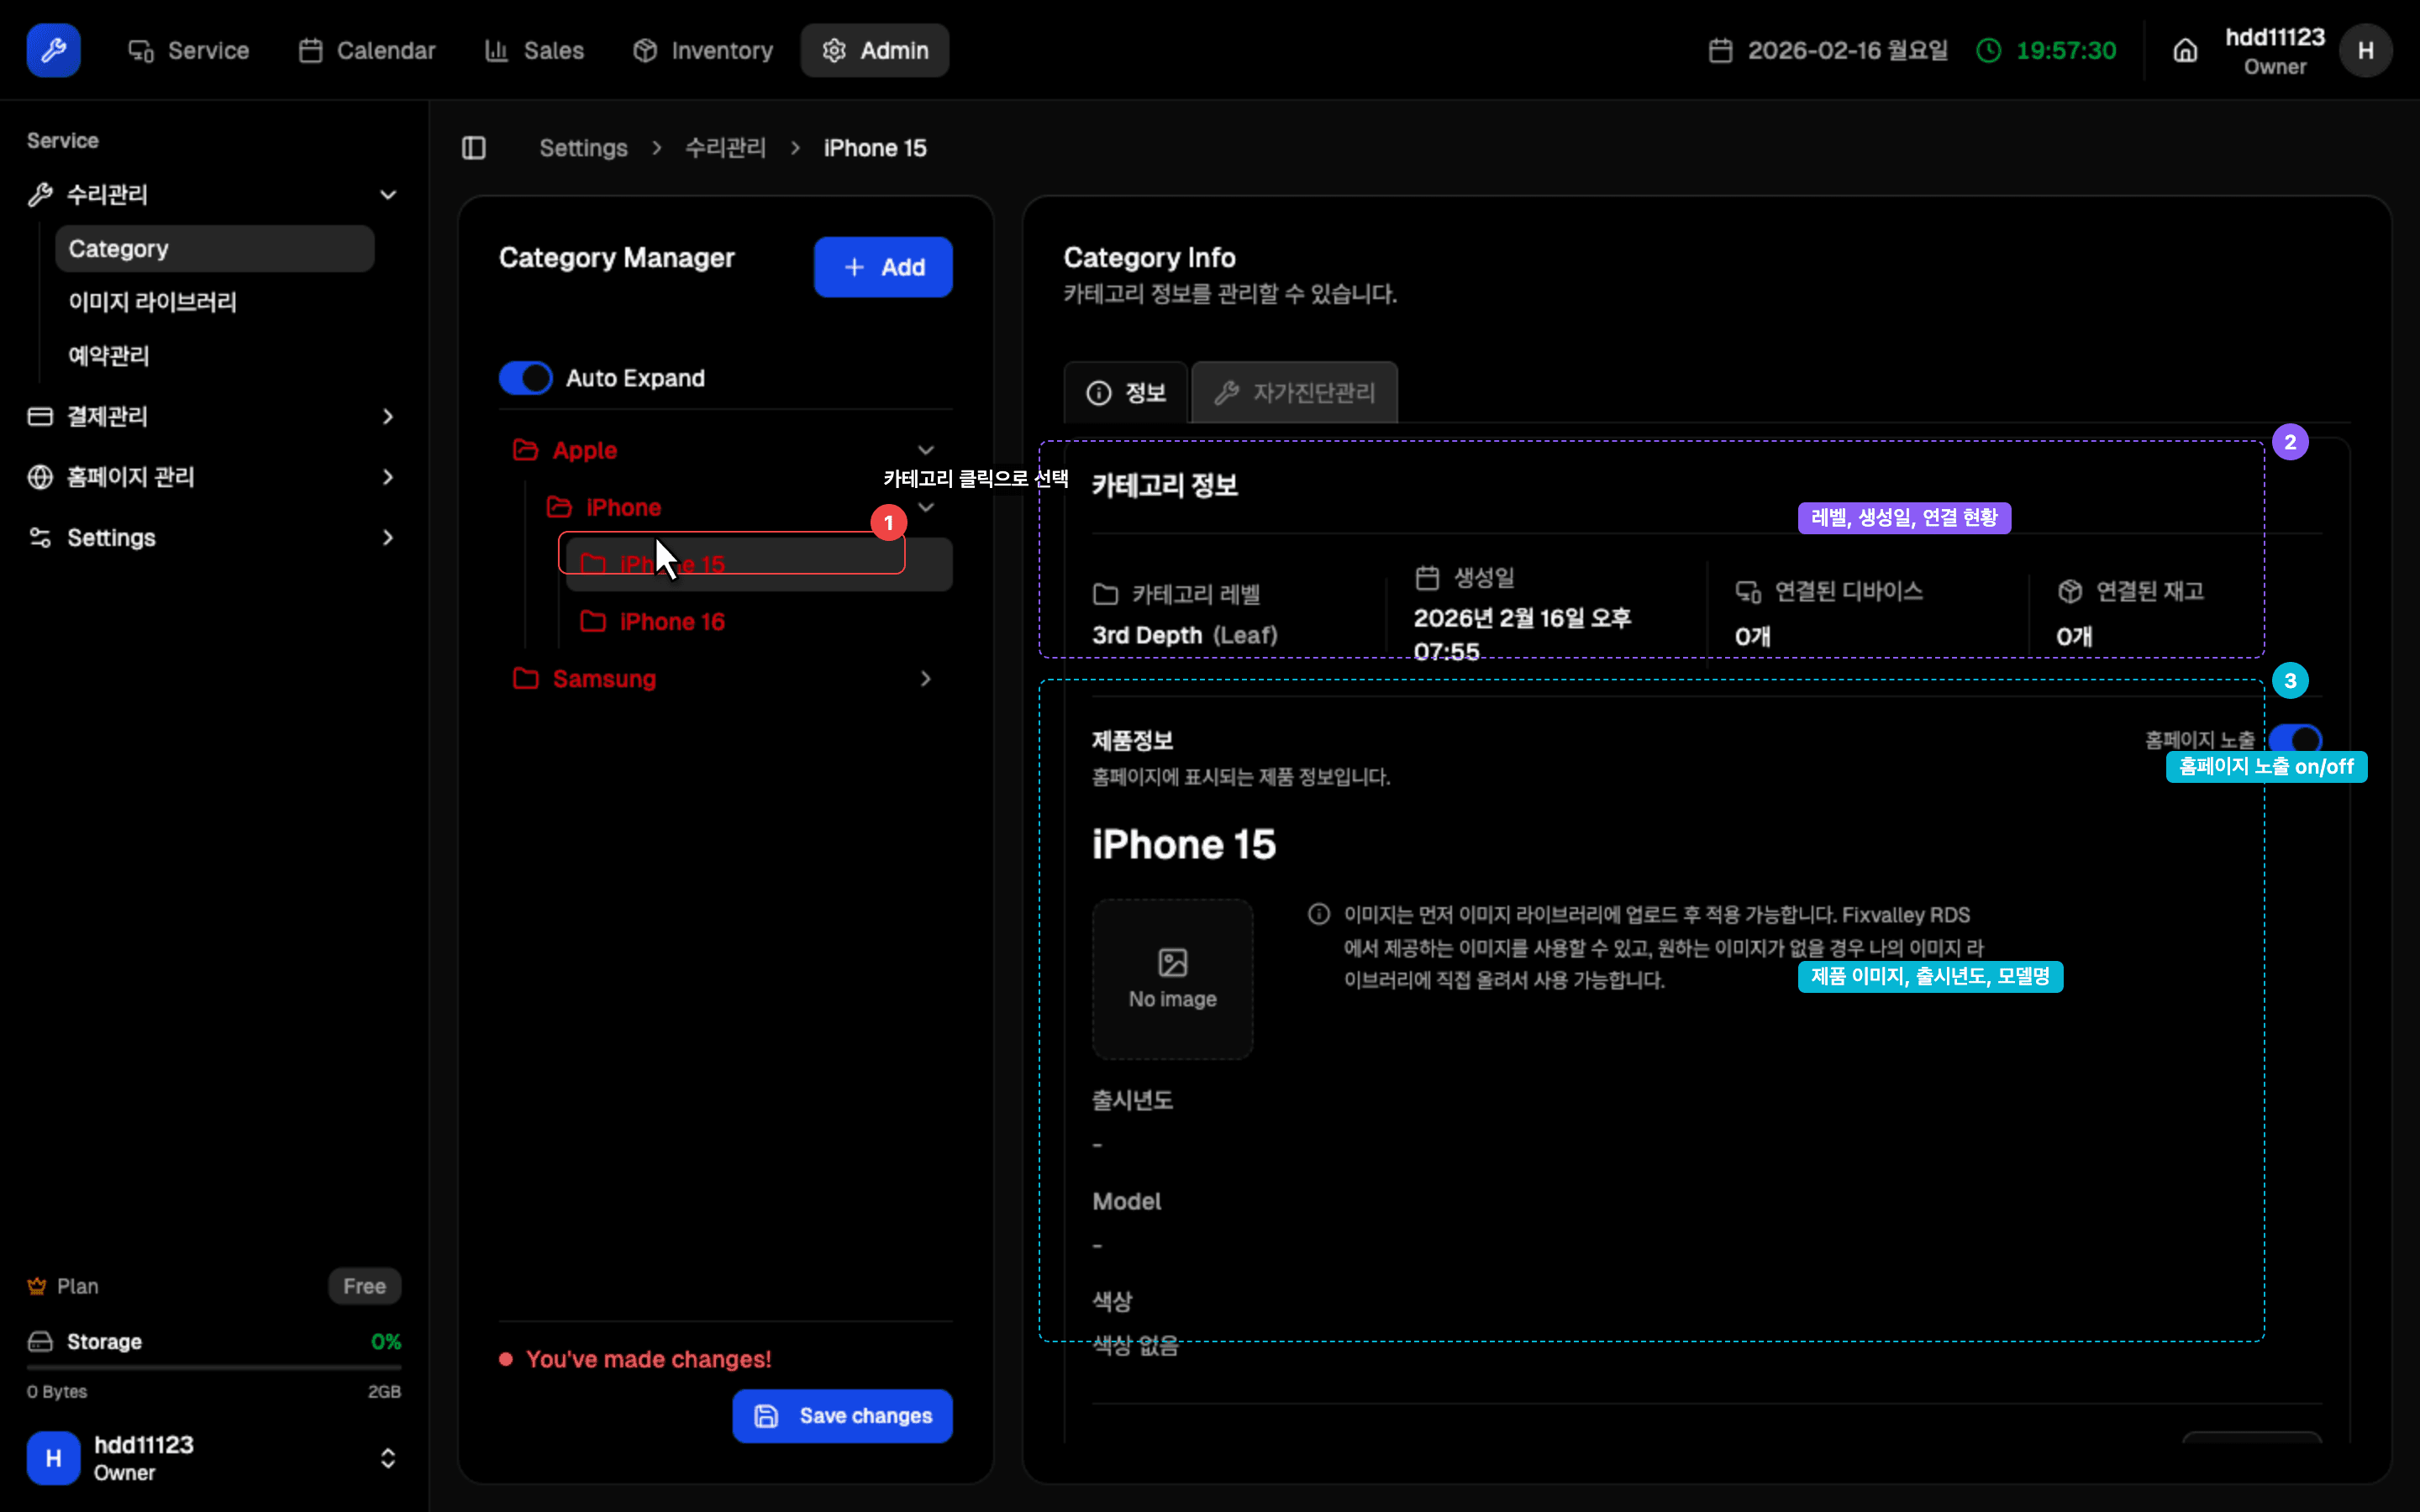Click the Save changes button
This screenshot has width=2420, height=1512.
(x=842, y=1416)
